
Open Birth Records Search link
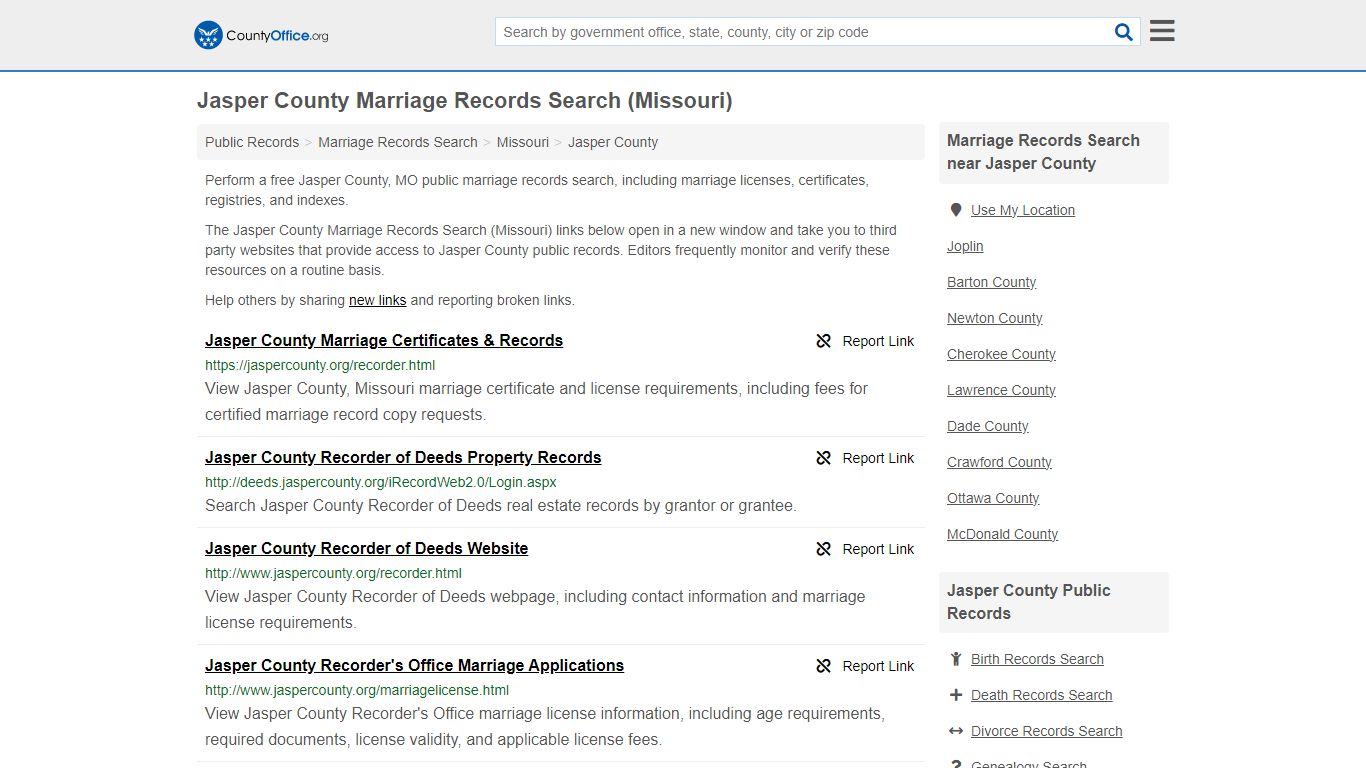coord(1037,659)
